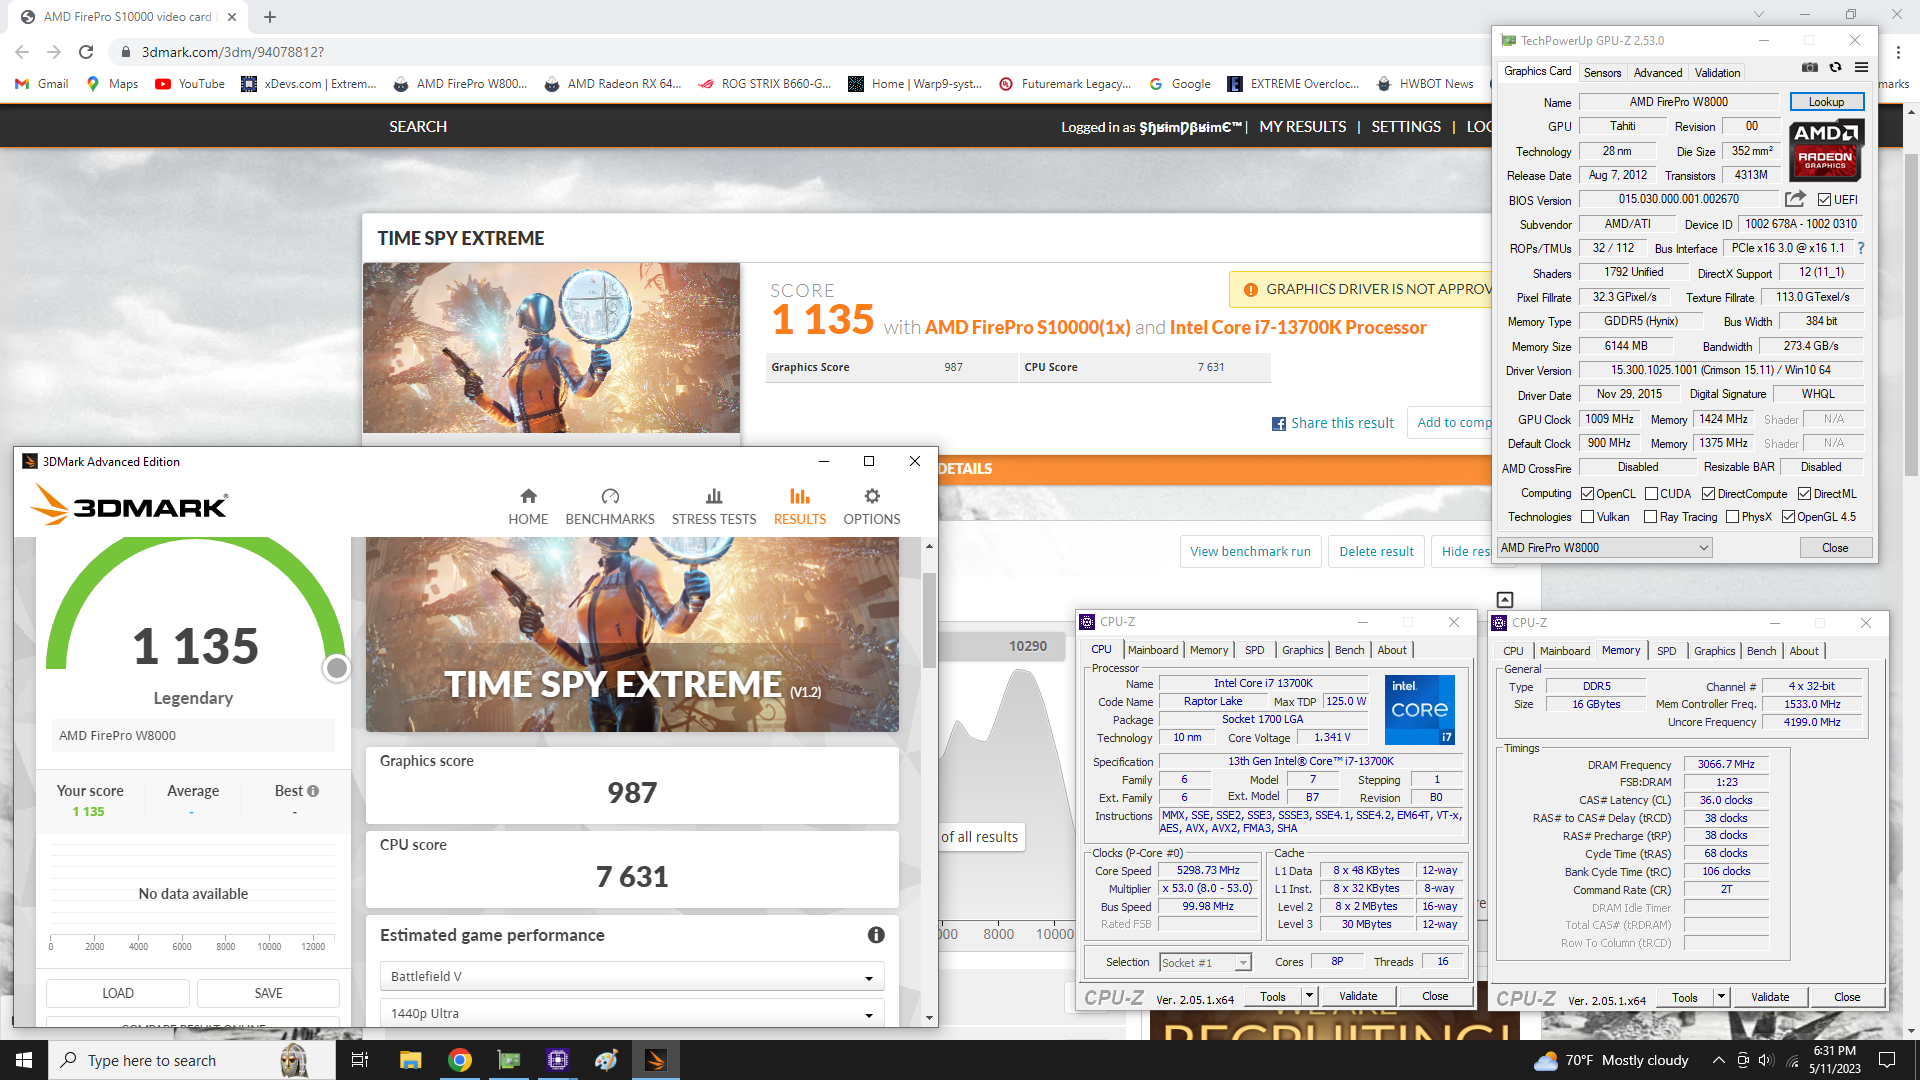Screen dimensions: 1920x1080
Task: Open STRESS TESTS in 3DMark
Action: pyautogui.click(x=714, y=506)
